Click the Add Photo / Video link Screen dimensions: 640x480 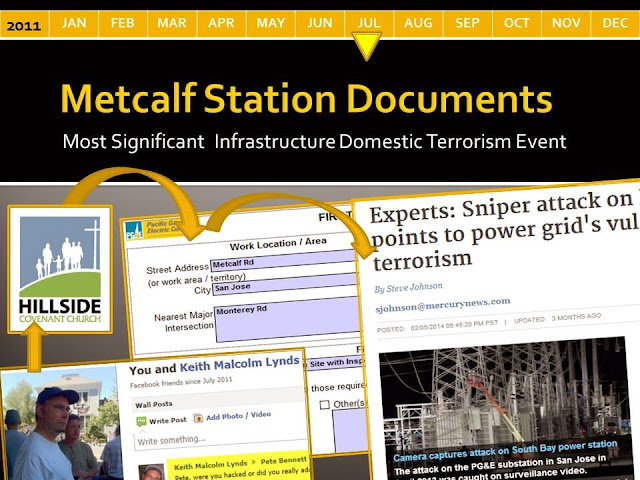click(238, 416)
